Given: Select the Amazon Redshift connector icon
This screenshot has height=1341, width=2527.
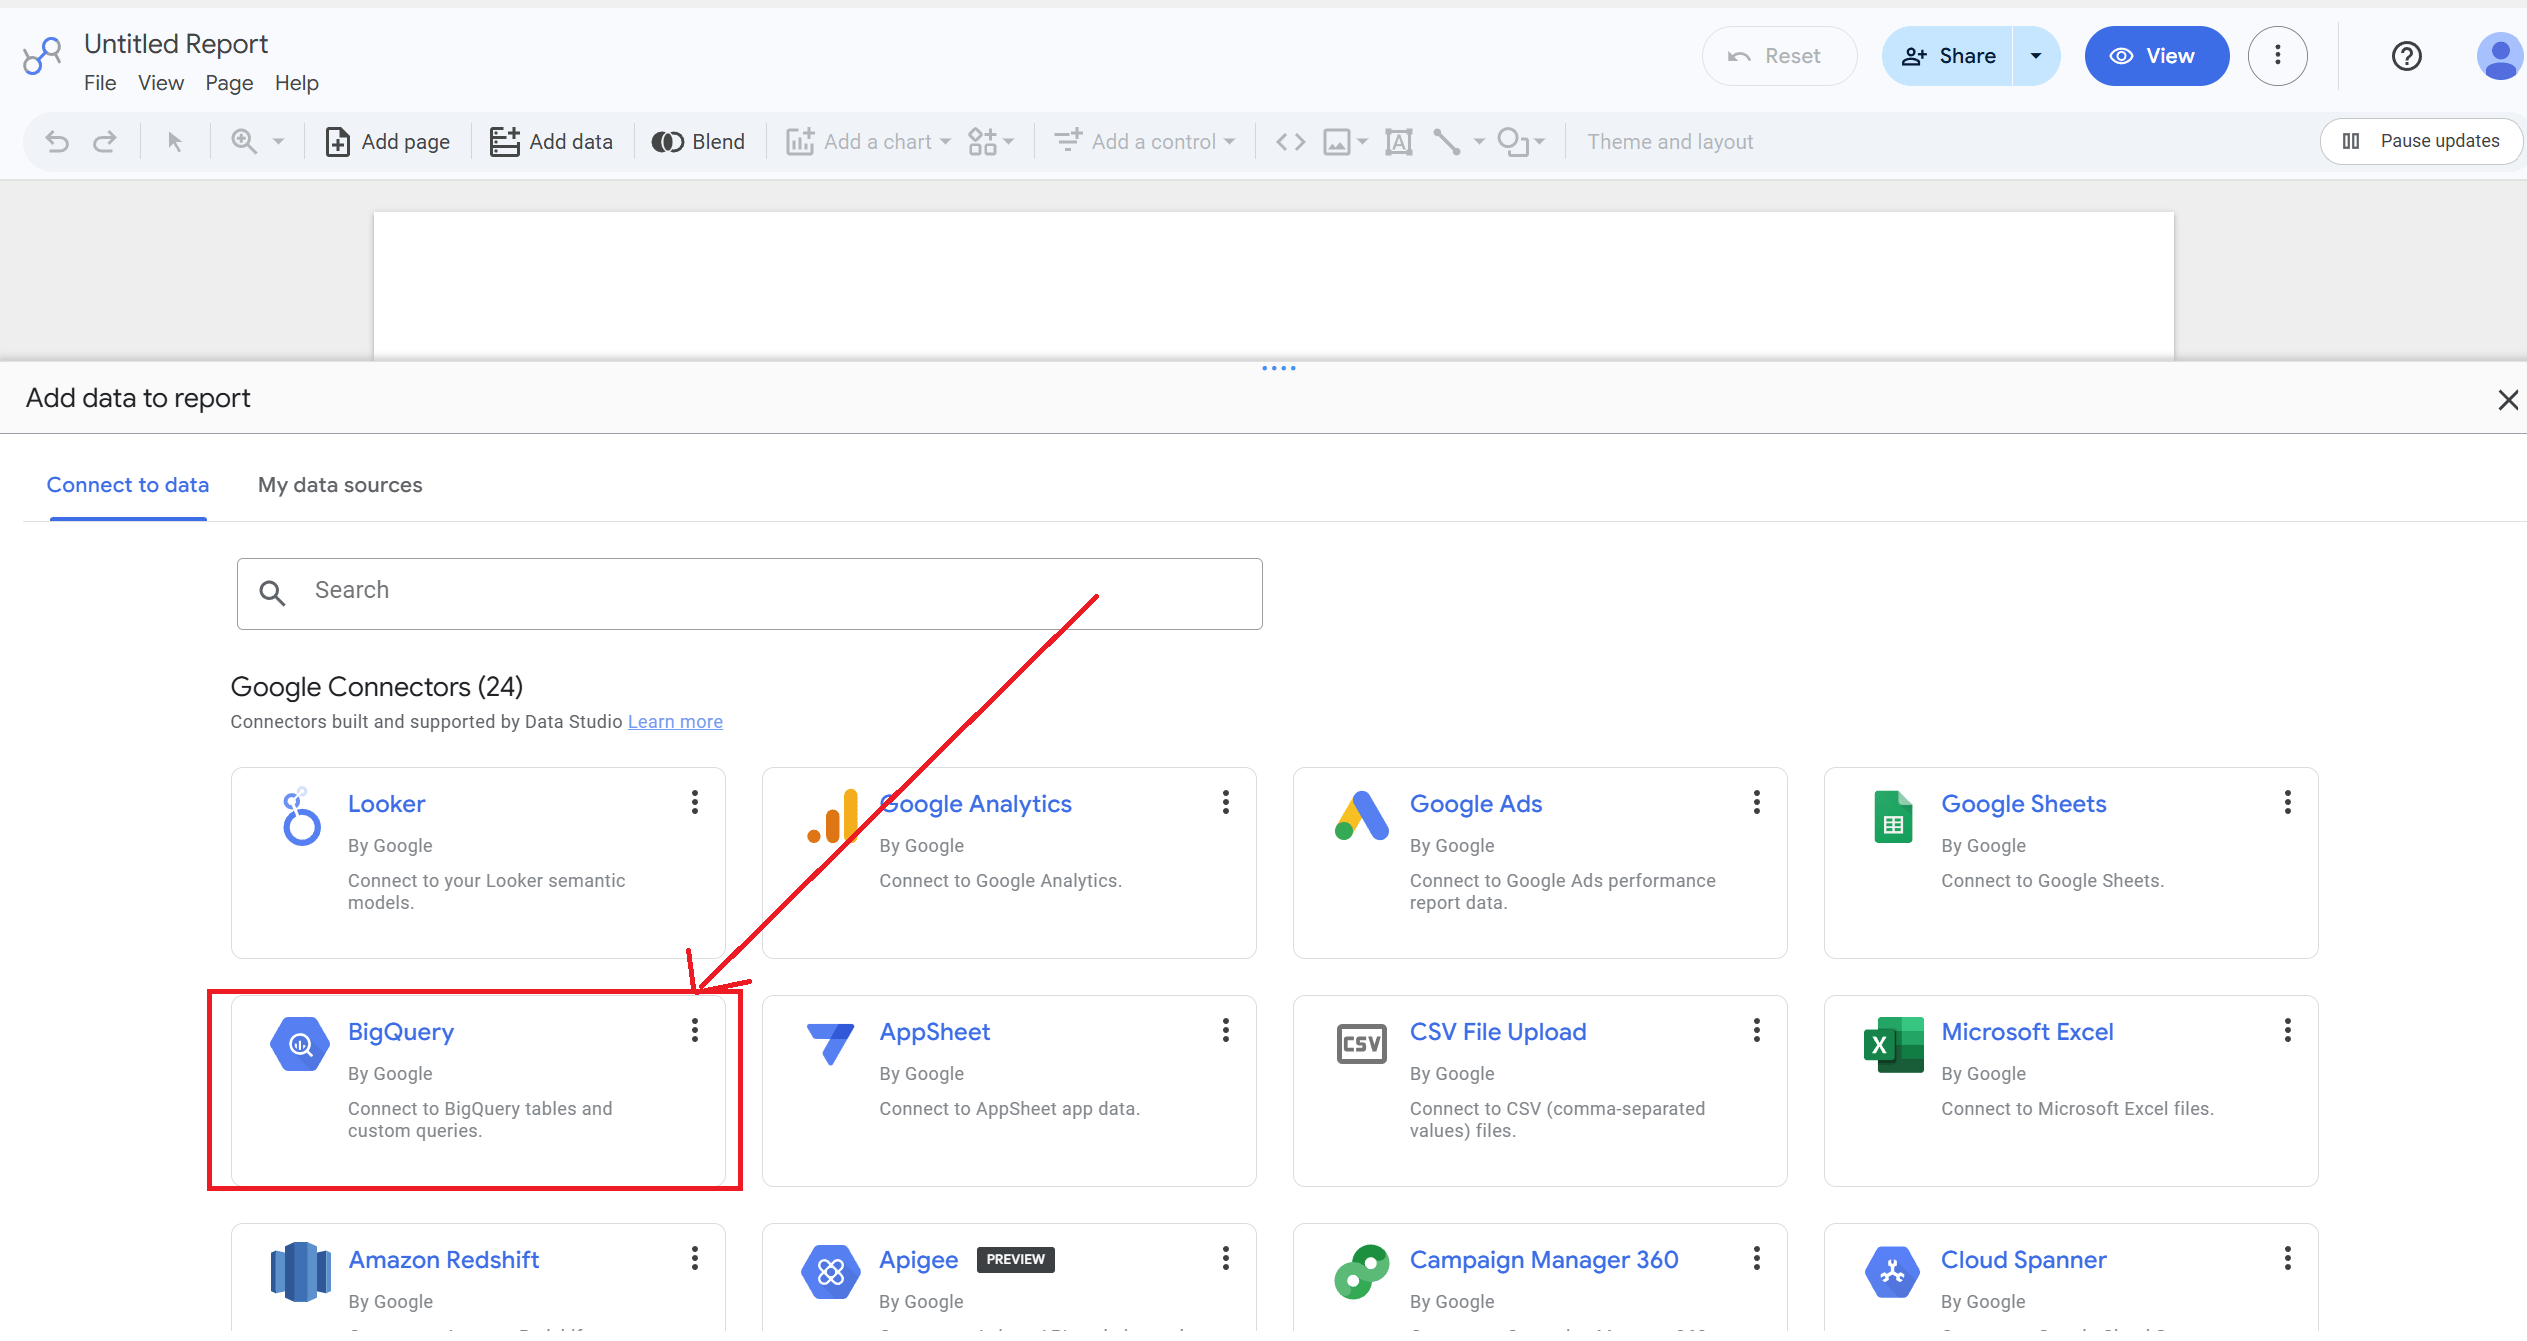Looking at the screenshot, I should (300, 1272).
